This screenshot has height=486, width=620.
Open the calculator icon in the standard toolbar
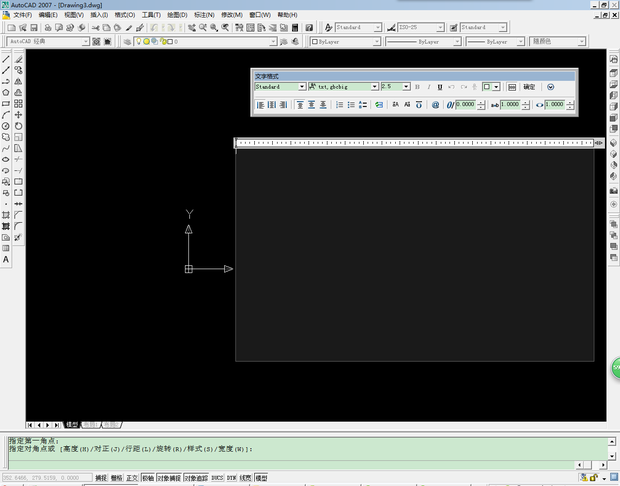[295, 28]
